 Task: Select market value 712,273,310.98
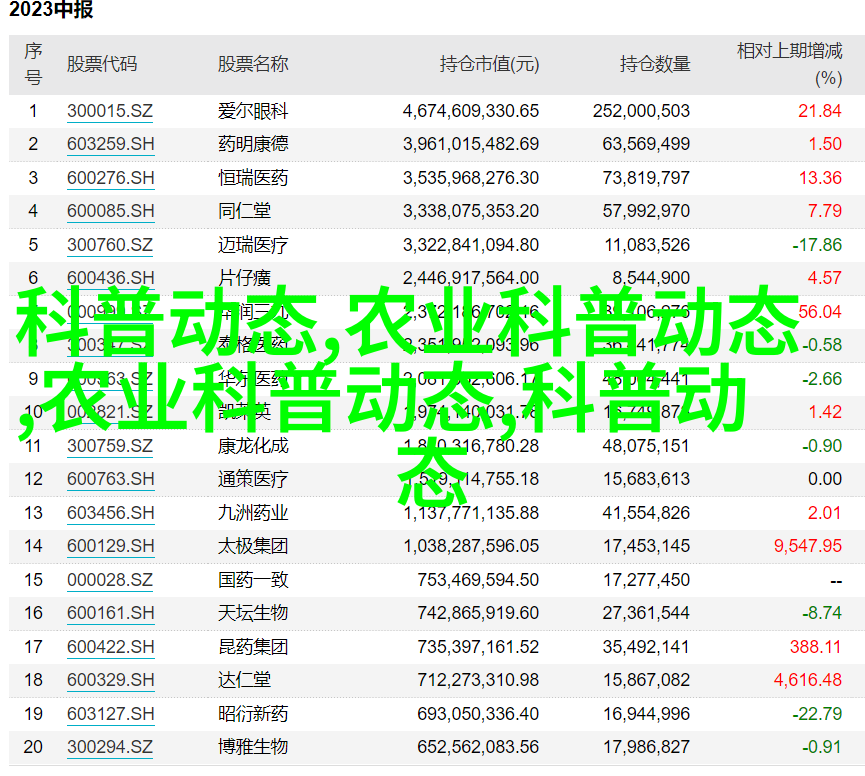478,680
